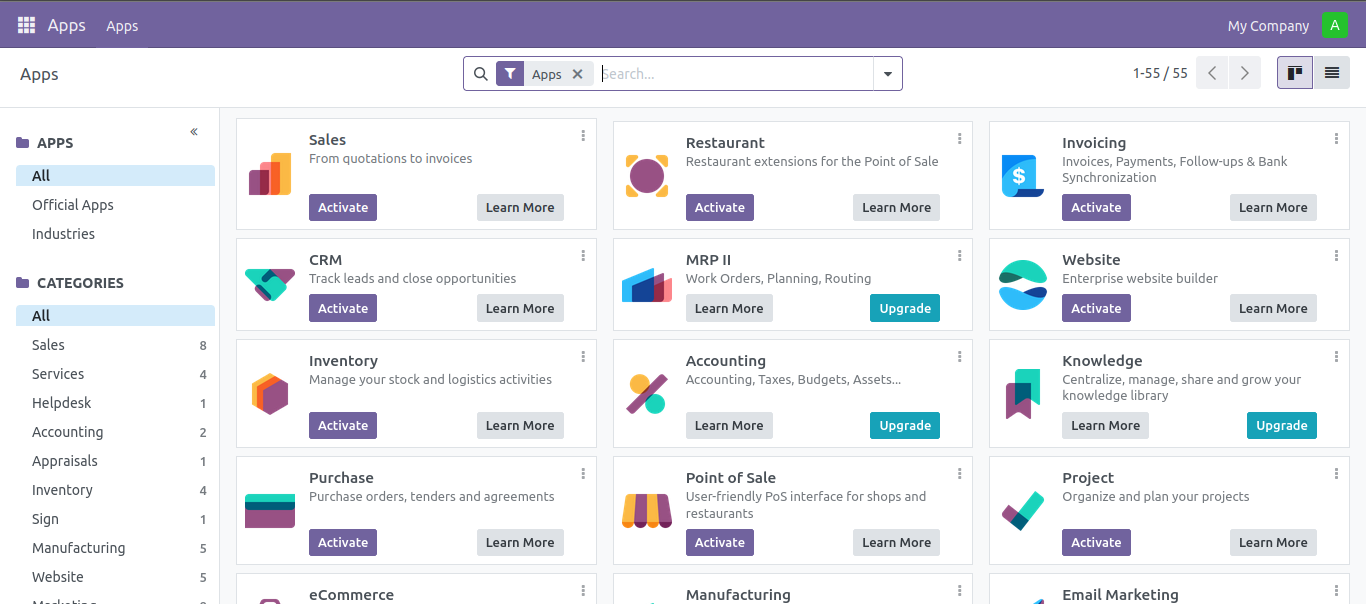1366x604 pixels.
Task: Open the CRM card kebab menu
Action: point(583,256)
